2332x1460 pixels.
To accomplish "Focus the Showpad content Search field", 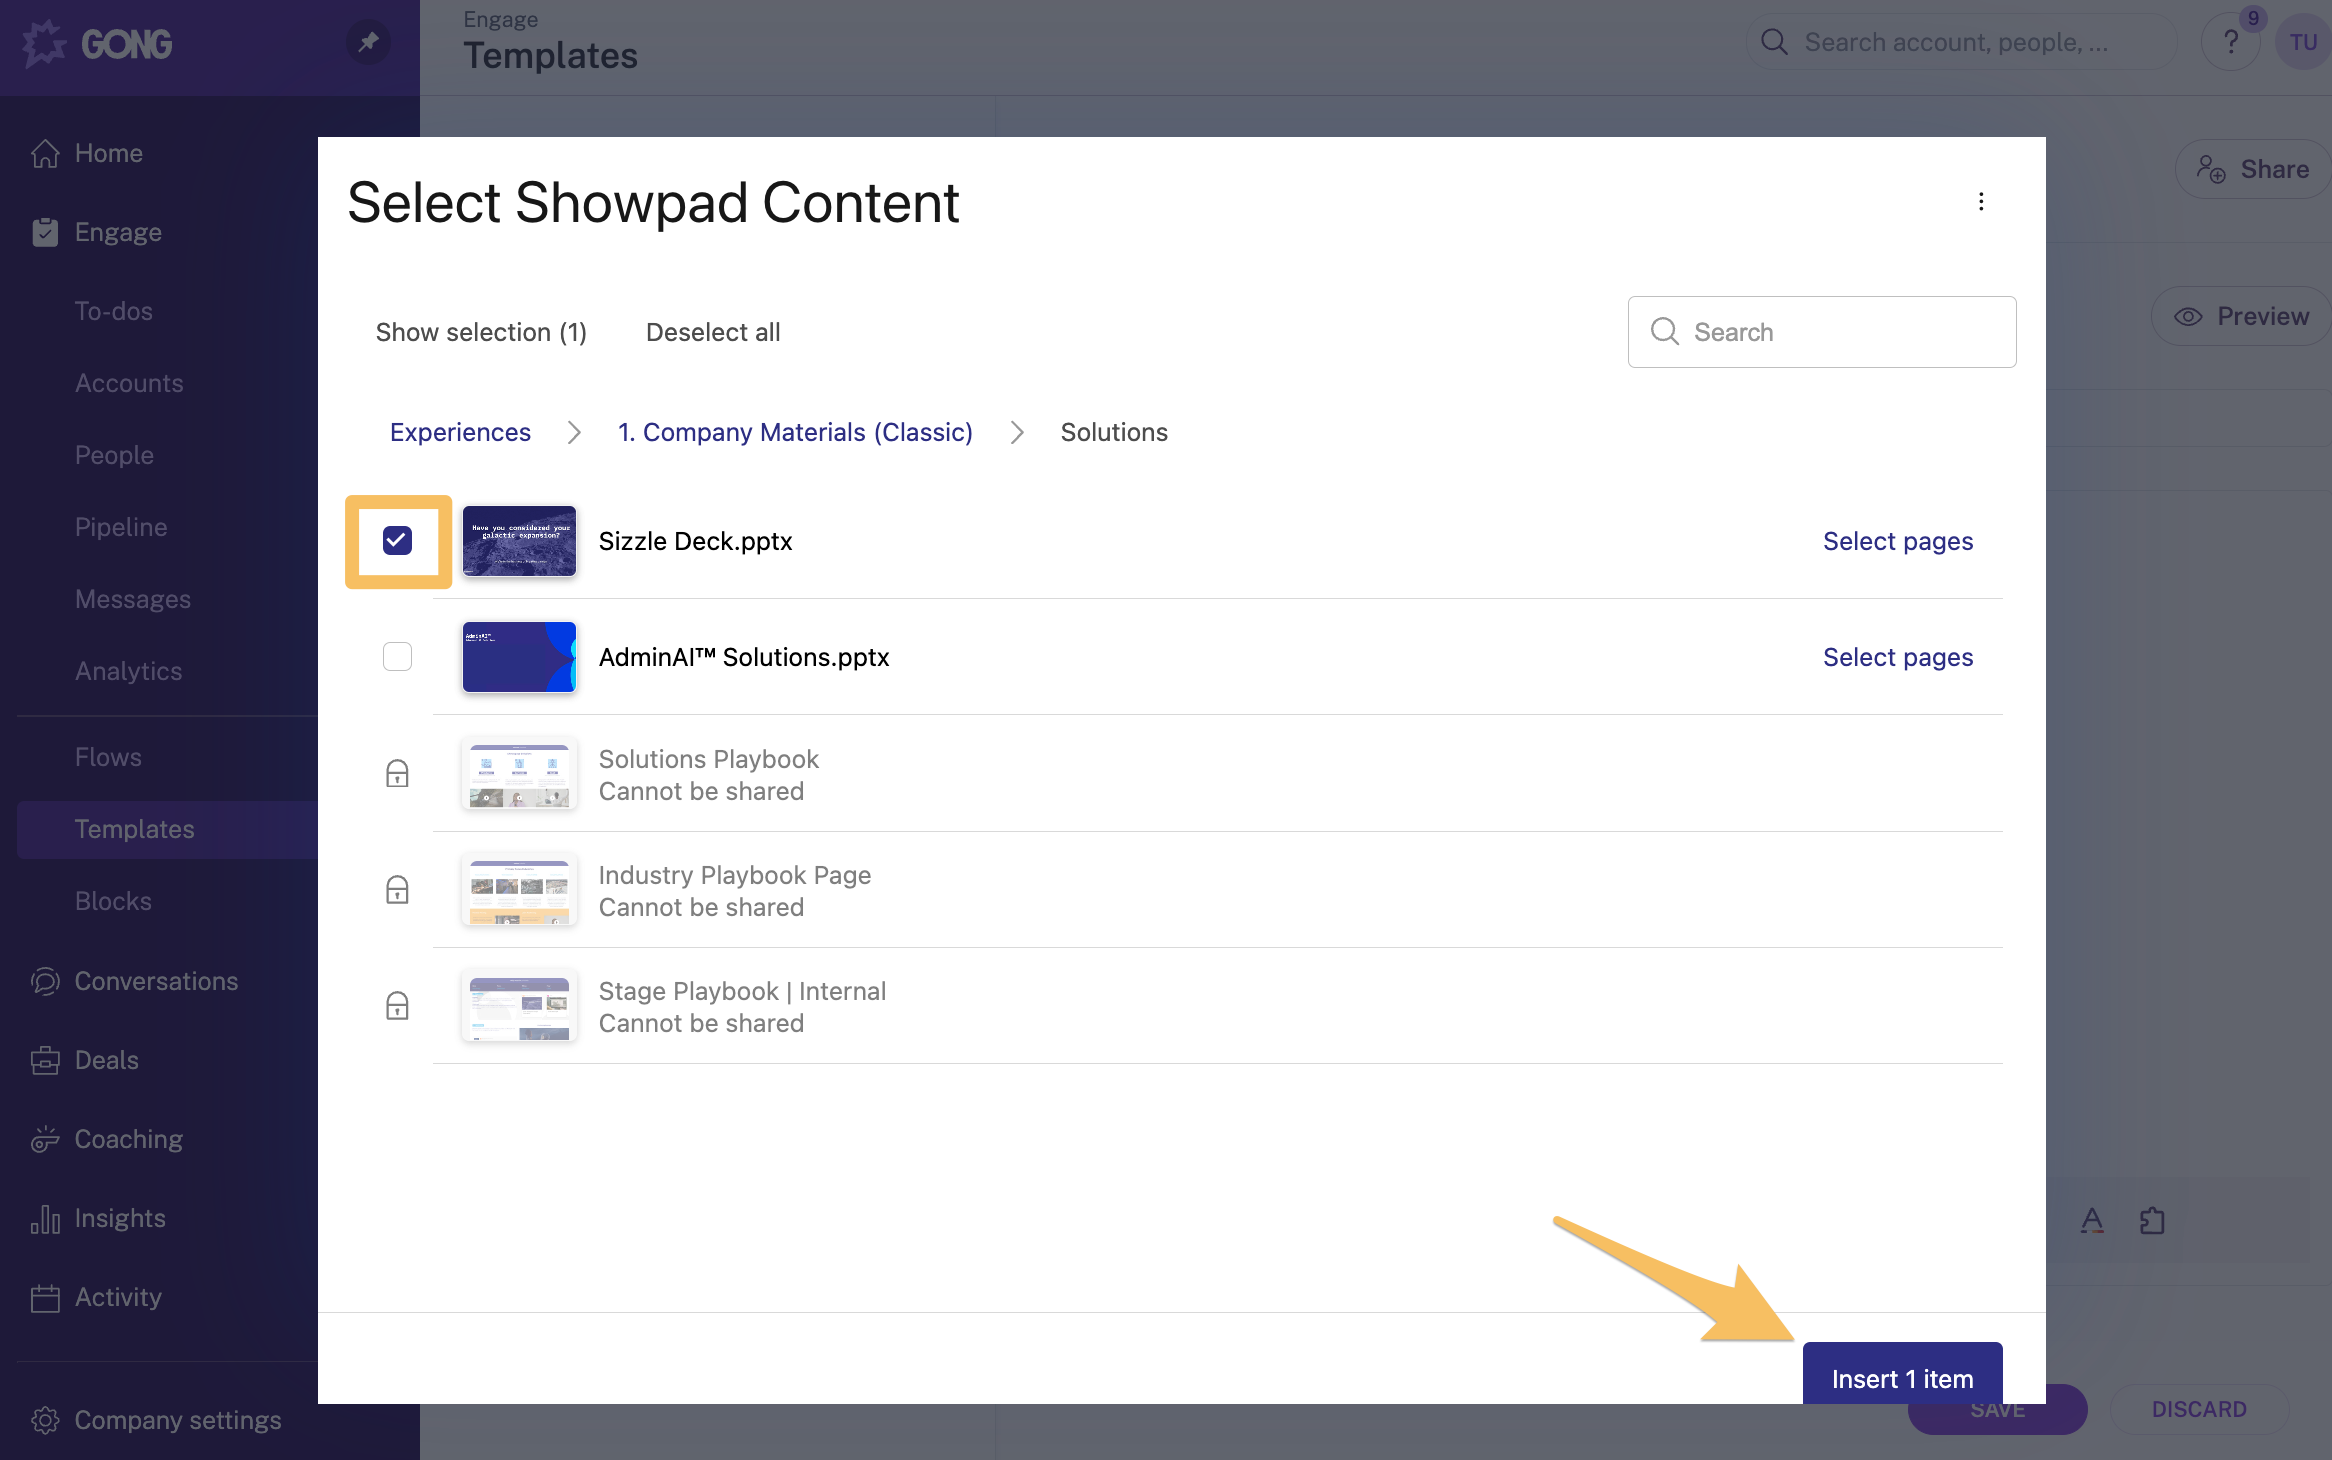I will (x=1821, y=332).
